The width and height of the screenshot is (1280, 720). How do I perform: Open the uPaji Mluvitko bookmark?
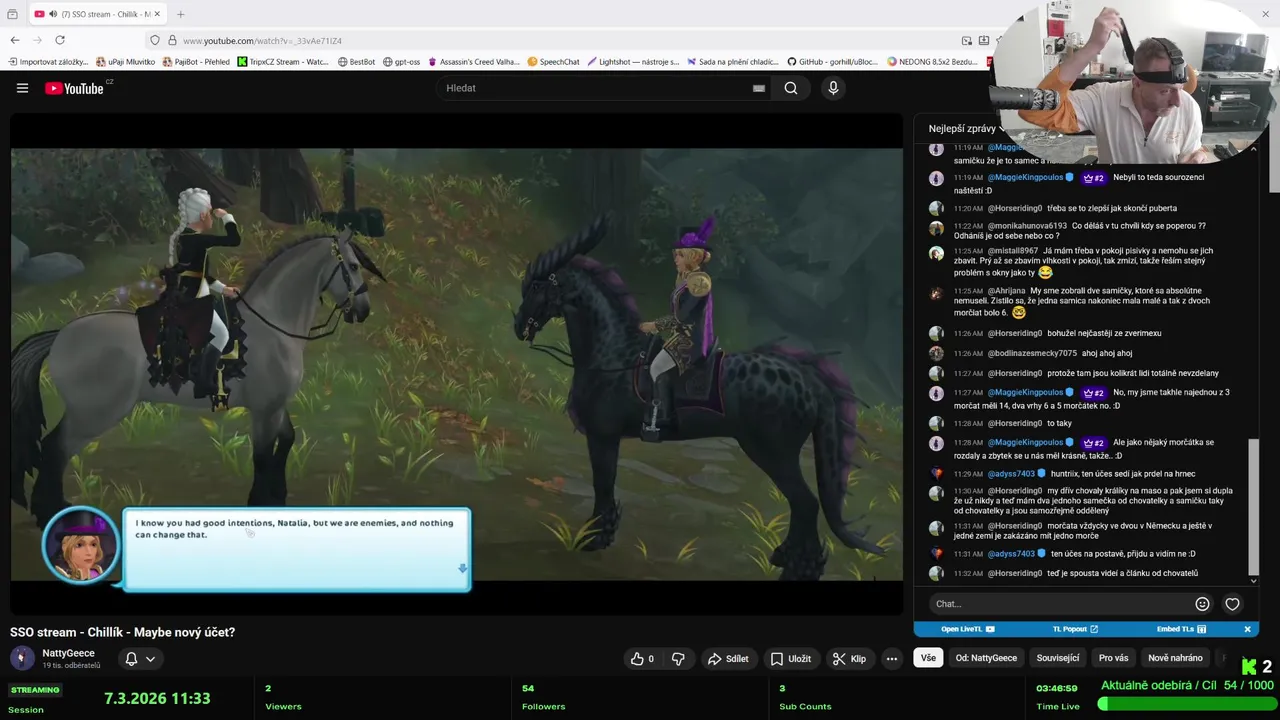point(126,62)
